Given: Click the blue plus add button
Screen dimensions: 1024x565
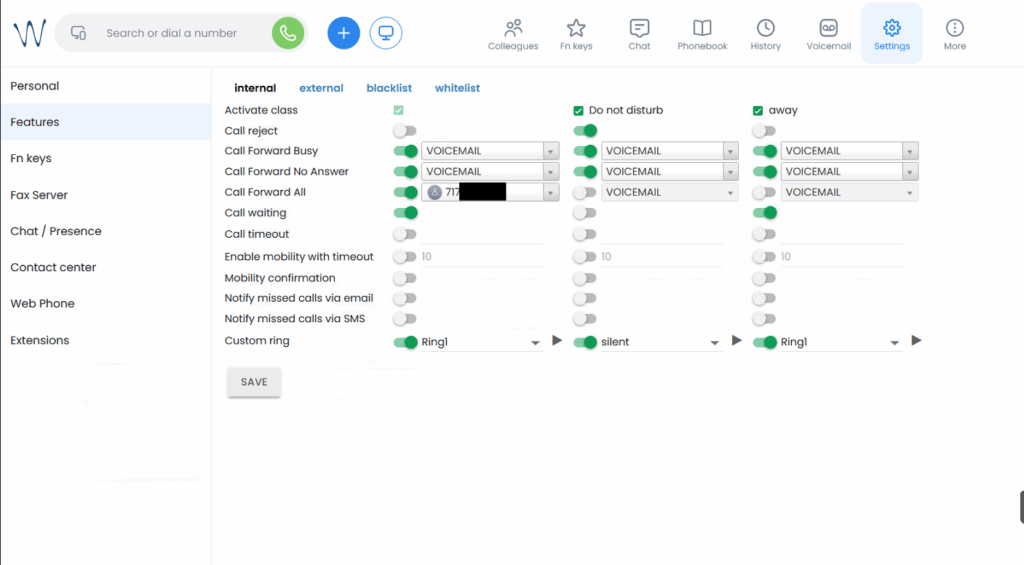Looking at the screenshot, I should [343, 33].
